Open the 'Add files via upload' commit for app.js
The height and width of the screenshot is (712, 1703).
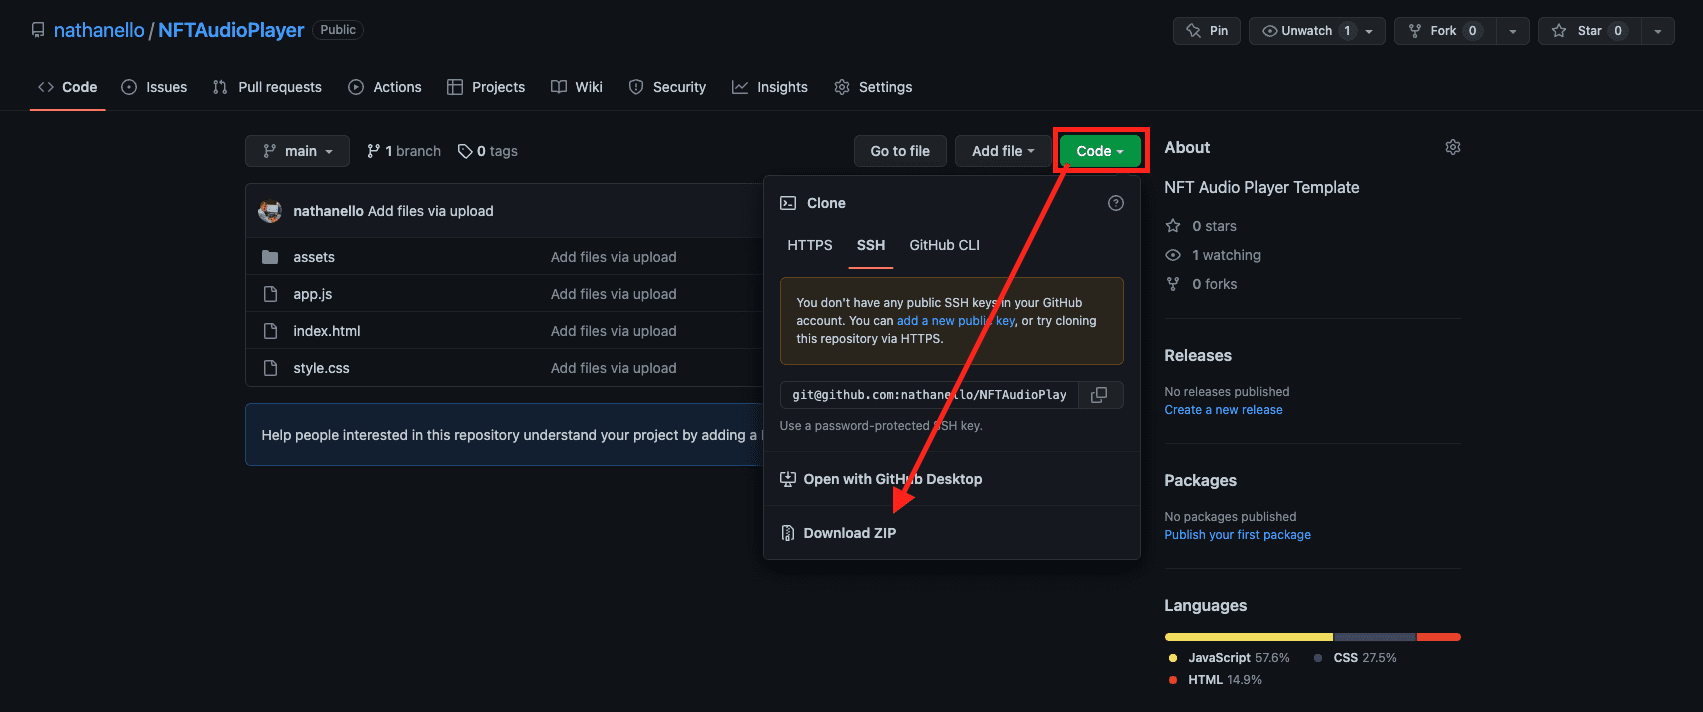click(x=613, y=294)
